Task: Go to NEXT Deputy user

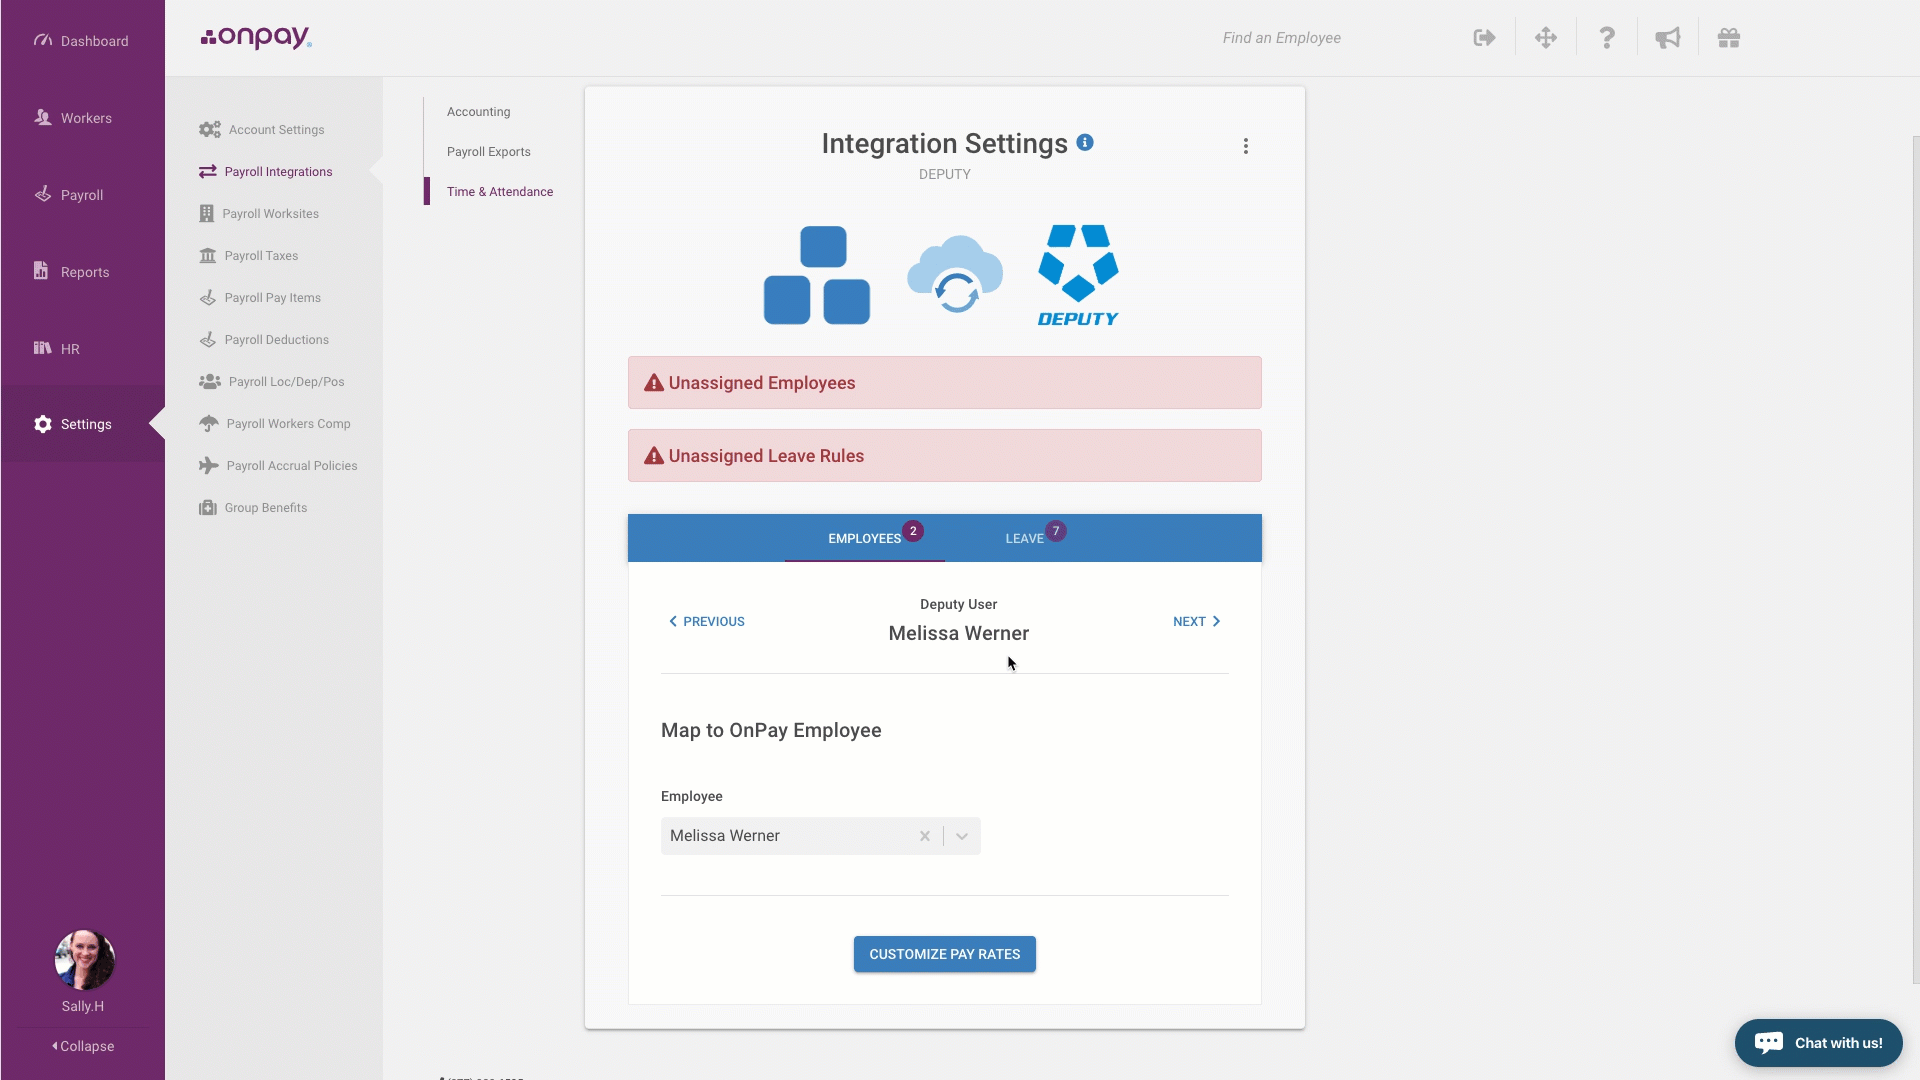Action: click(x=1197, y=622)
